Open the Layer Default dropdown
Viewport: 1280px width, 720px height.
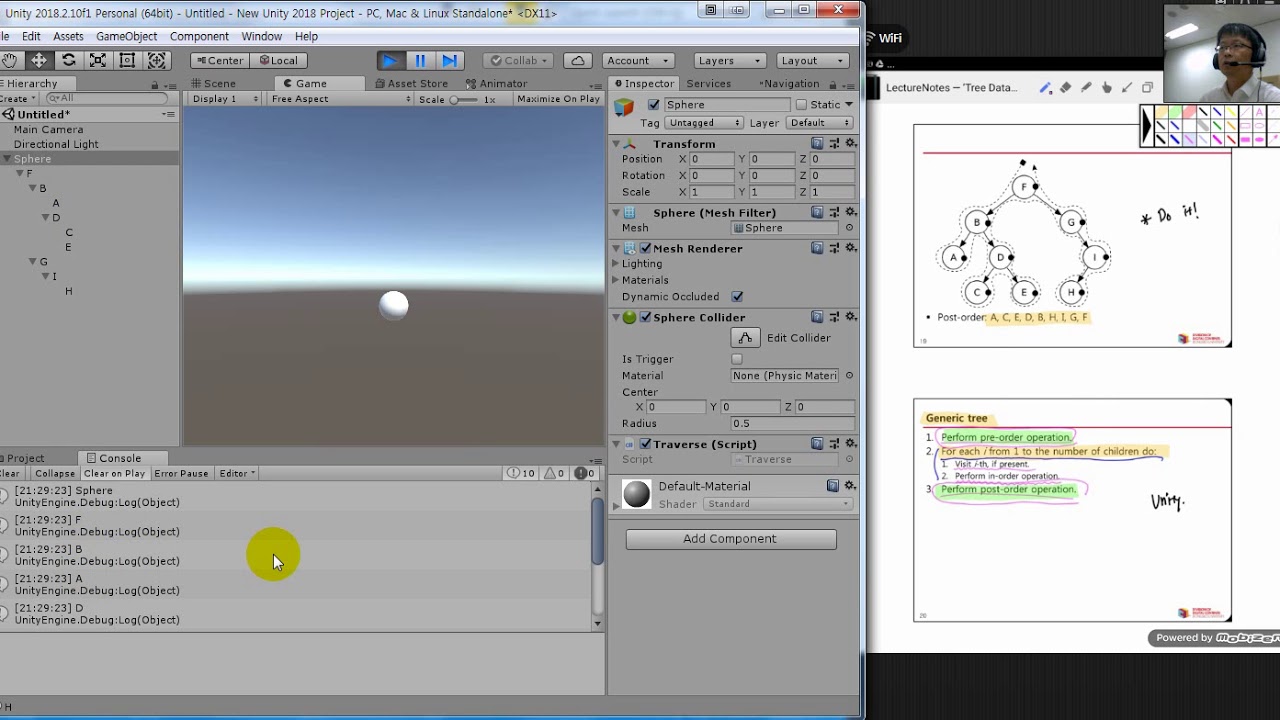[819, 123]
